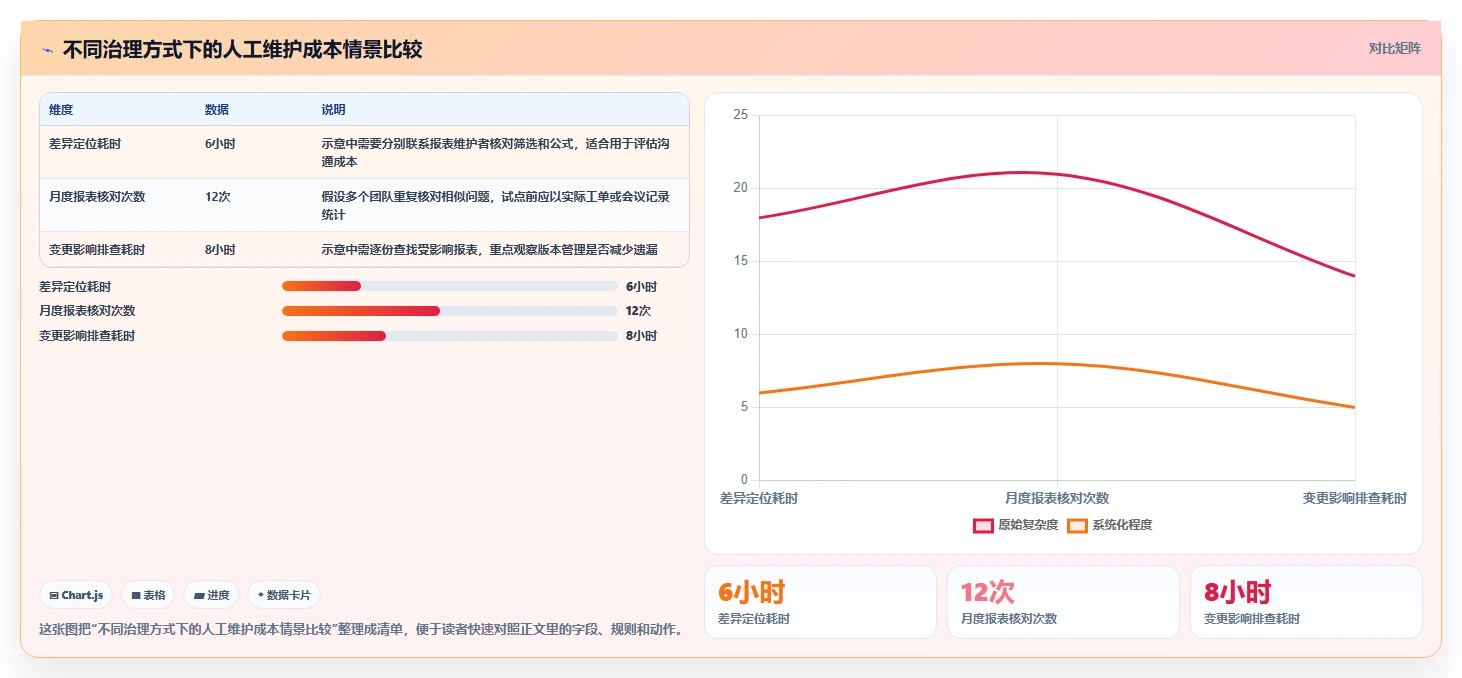Click the y-axis value 10
1462x678 pixels.
point(741,334)
